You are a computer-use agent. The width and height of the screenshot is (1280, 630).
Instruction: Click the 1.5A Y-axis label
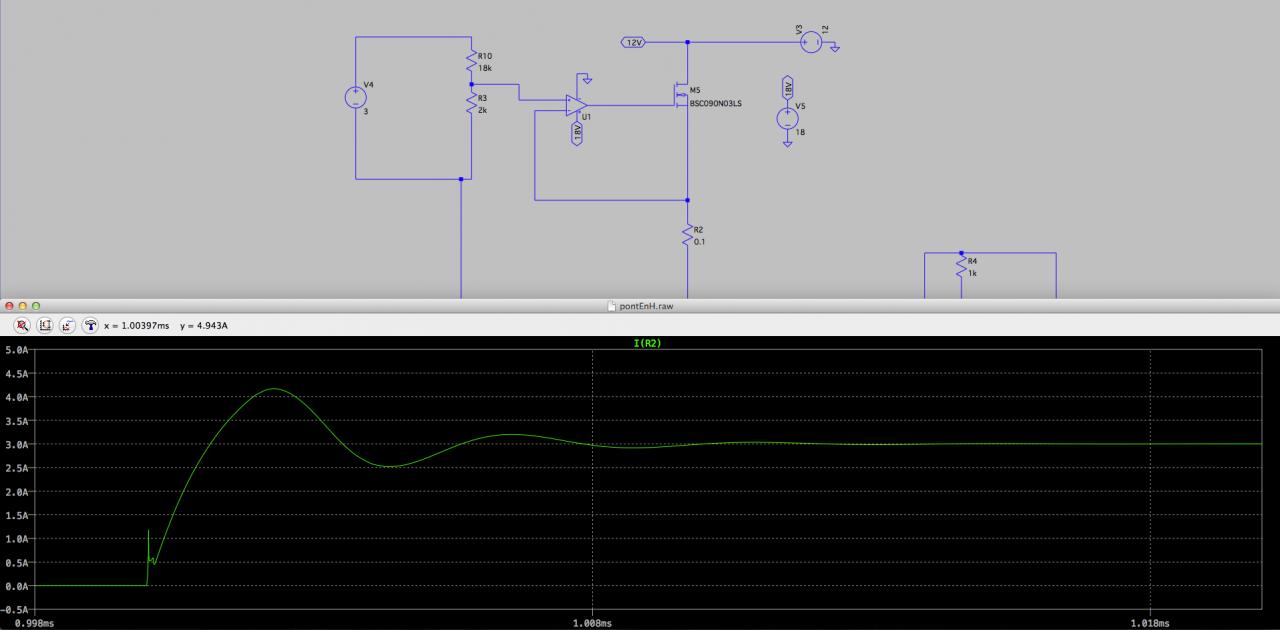click(x=17, y=515)
